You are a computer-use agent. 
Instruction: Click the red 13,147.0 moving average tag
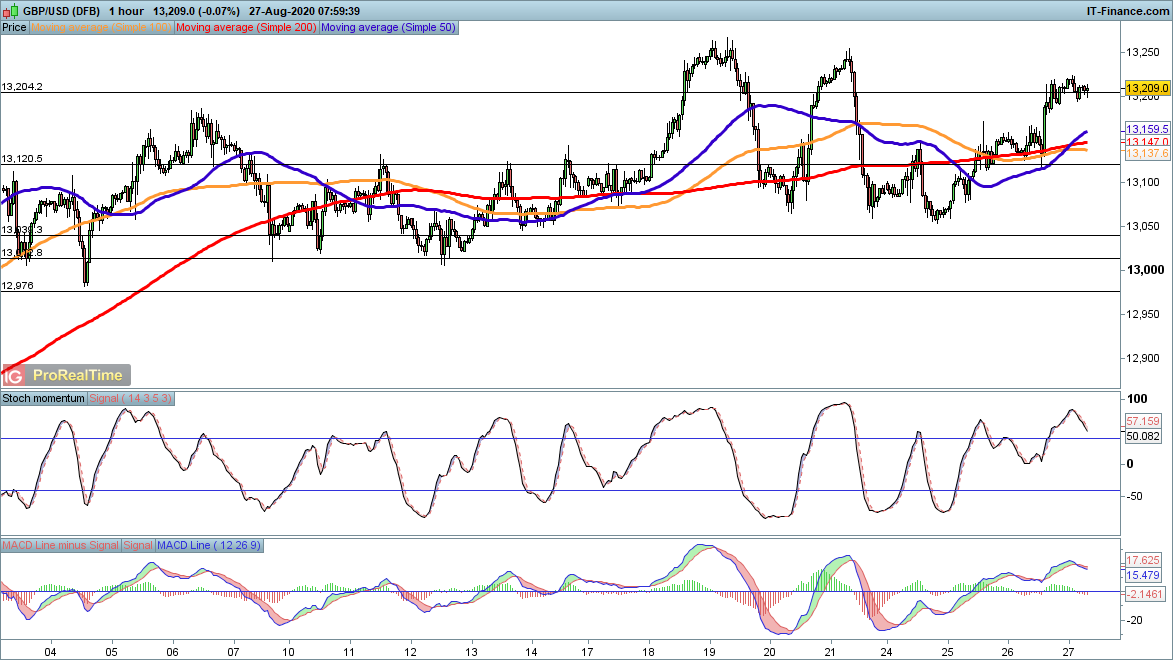1147,141
